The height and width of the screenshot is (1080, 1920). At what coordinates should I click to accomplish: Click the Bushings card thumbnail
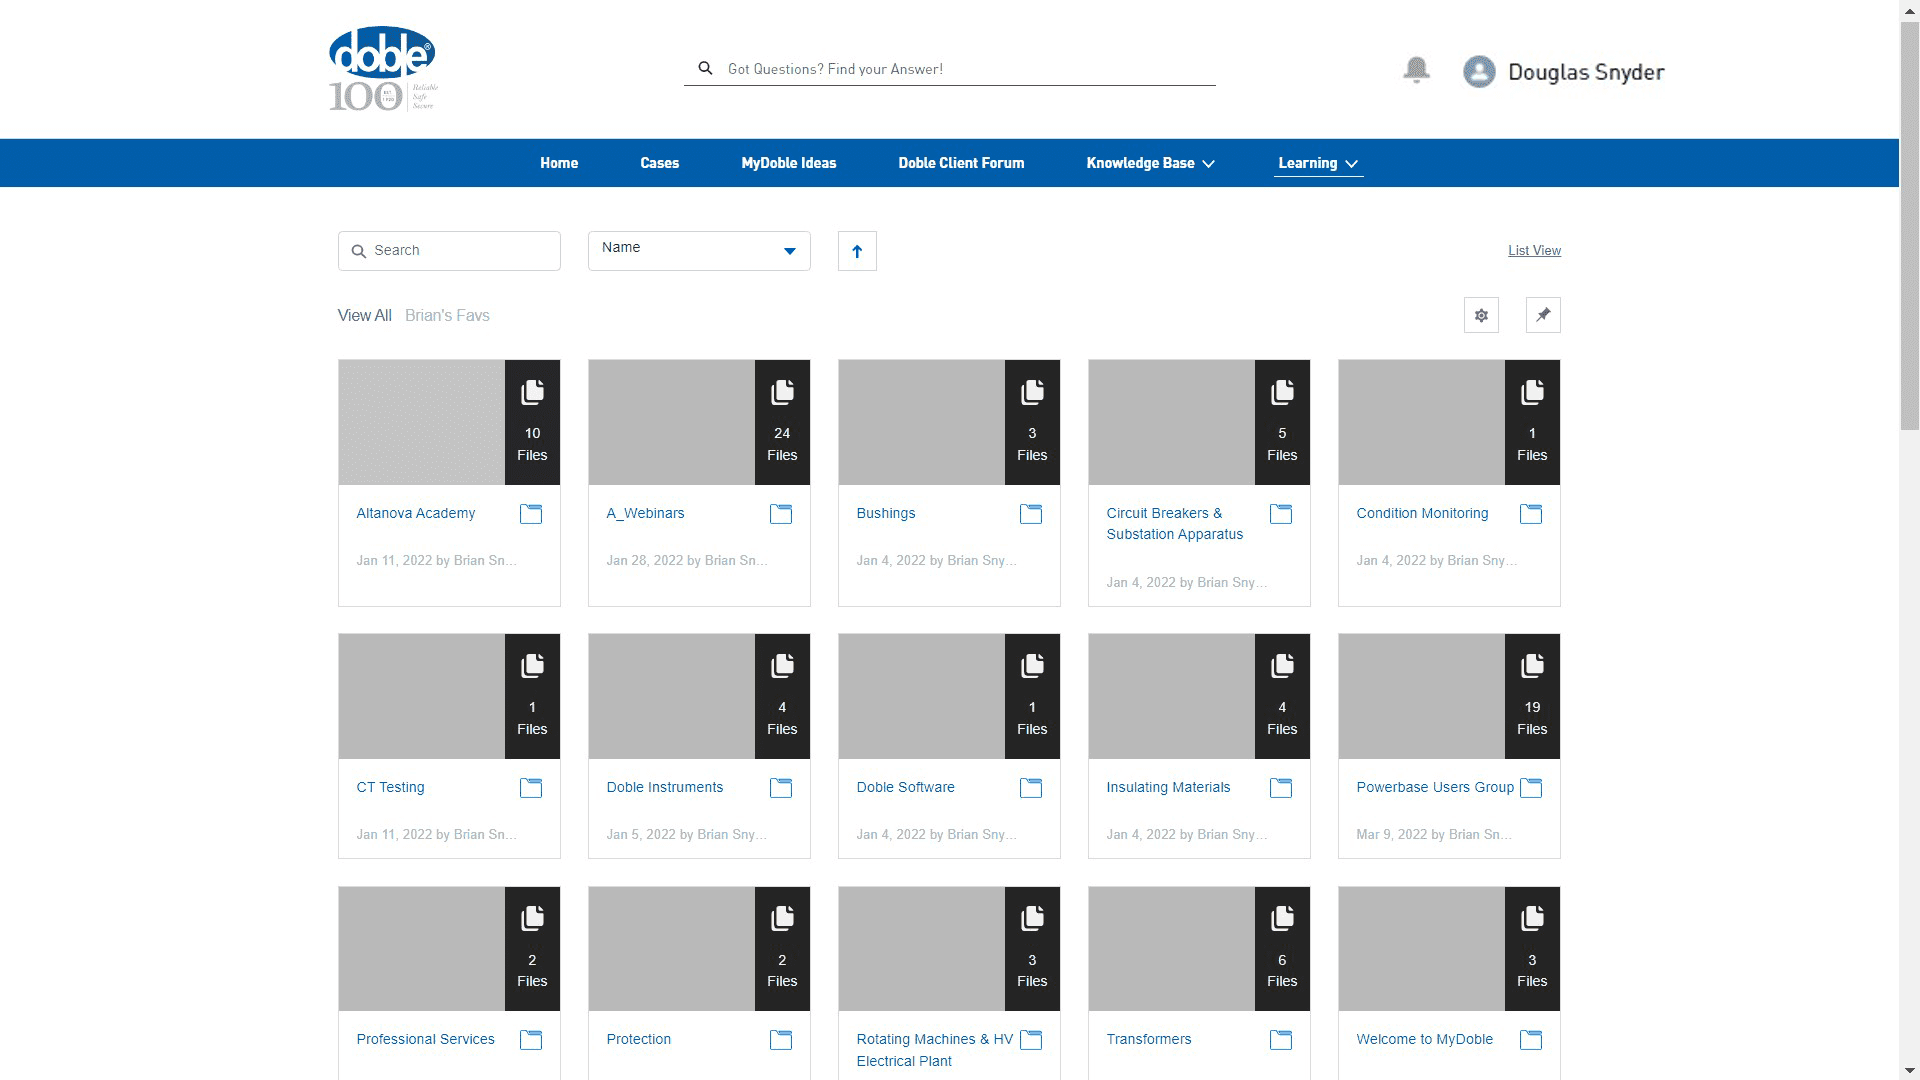[x=921, y=422]
